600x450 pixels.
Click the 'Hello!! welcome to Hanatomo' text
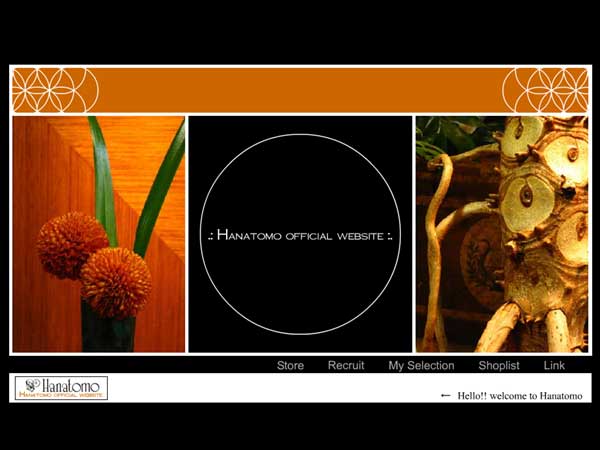523,396
